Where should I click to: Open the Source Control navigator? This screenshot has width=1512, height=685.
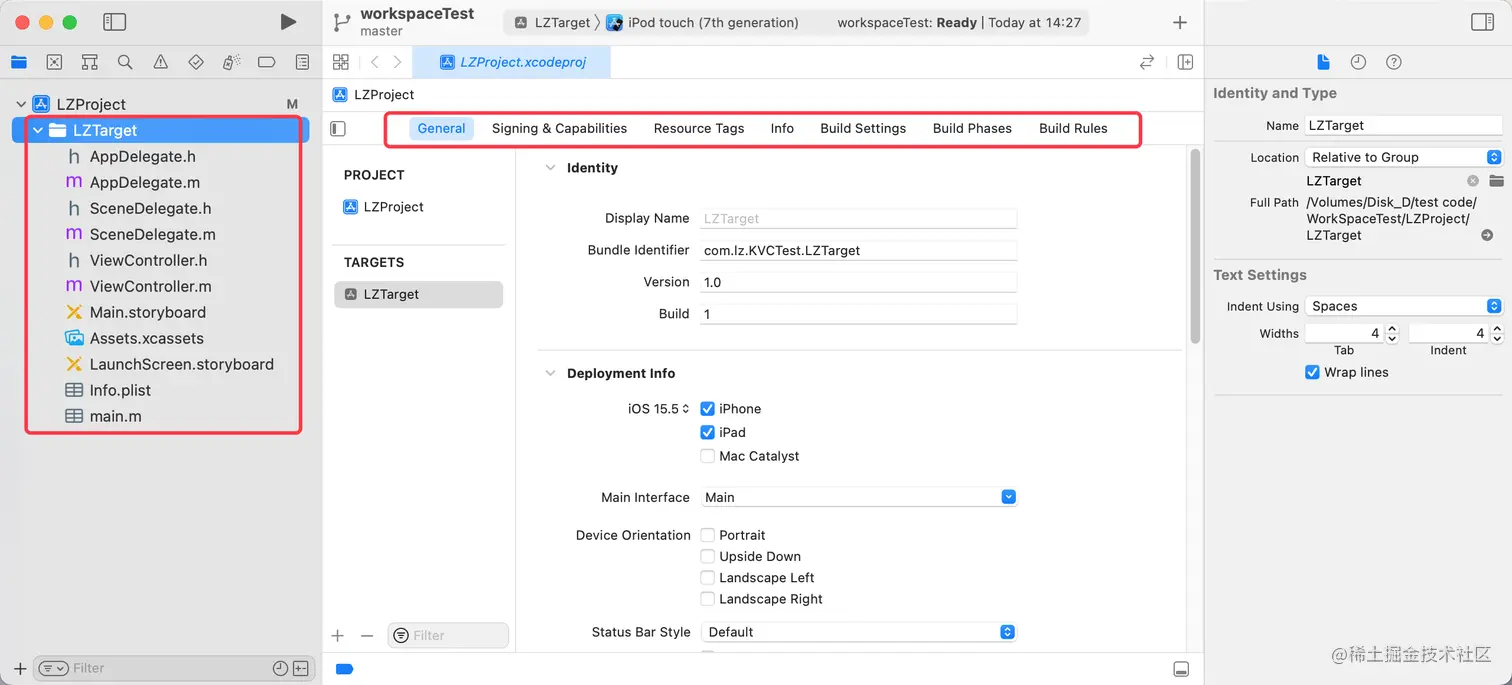[54, 62]
